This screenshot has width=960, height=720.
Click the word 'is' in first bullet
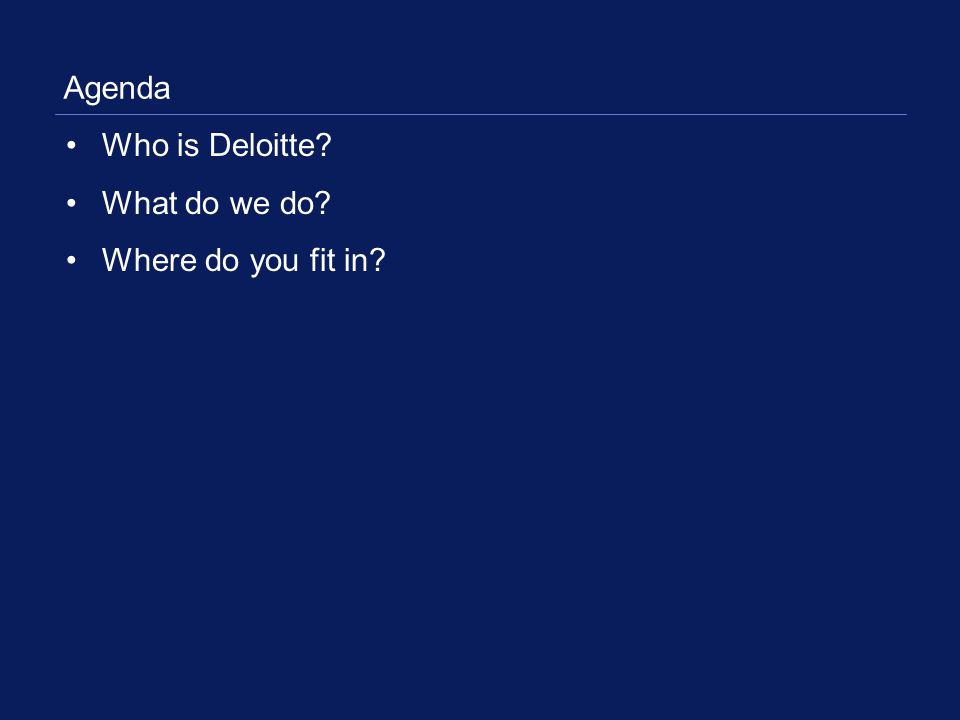click(x=189, y=145)
